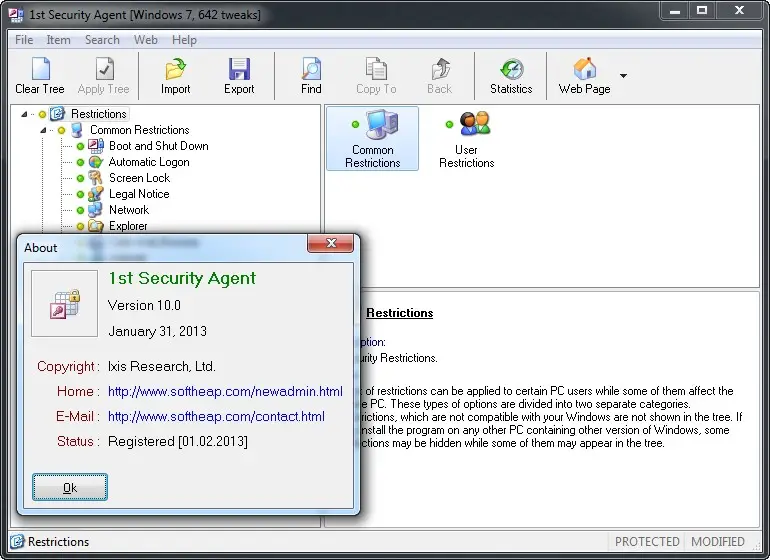Select Common Restrictions in the tree
Viewport: 770px width, 560px height.
(139, 130)
